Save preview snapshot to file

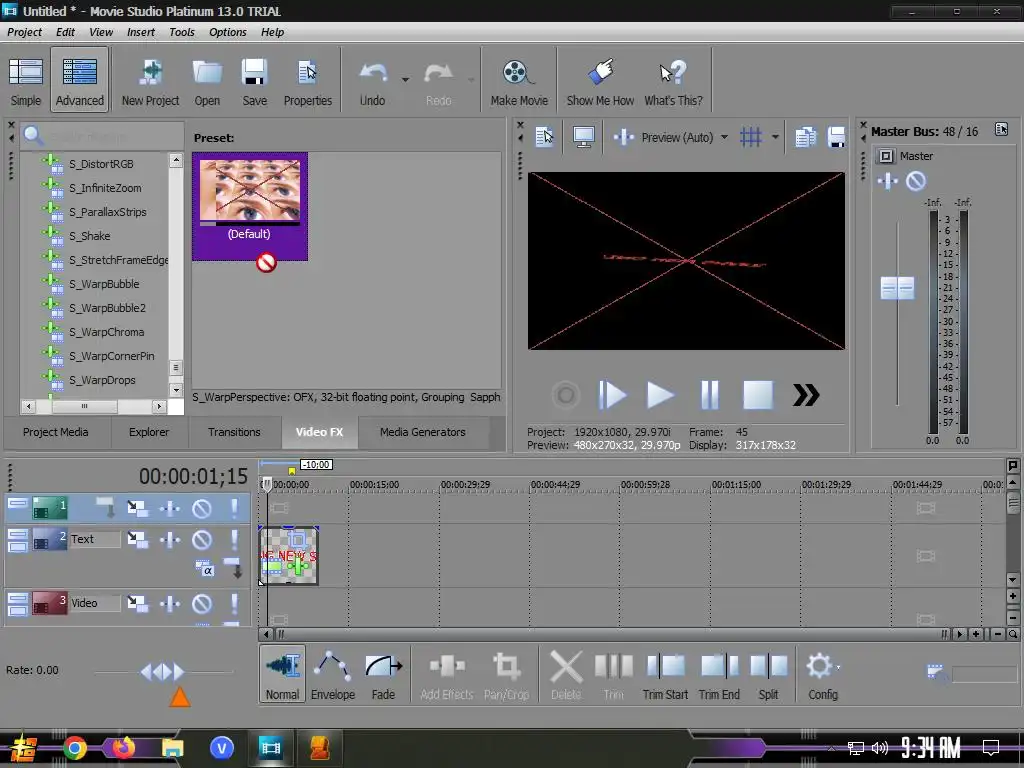click(x=836, y=137)
